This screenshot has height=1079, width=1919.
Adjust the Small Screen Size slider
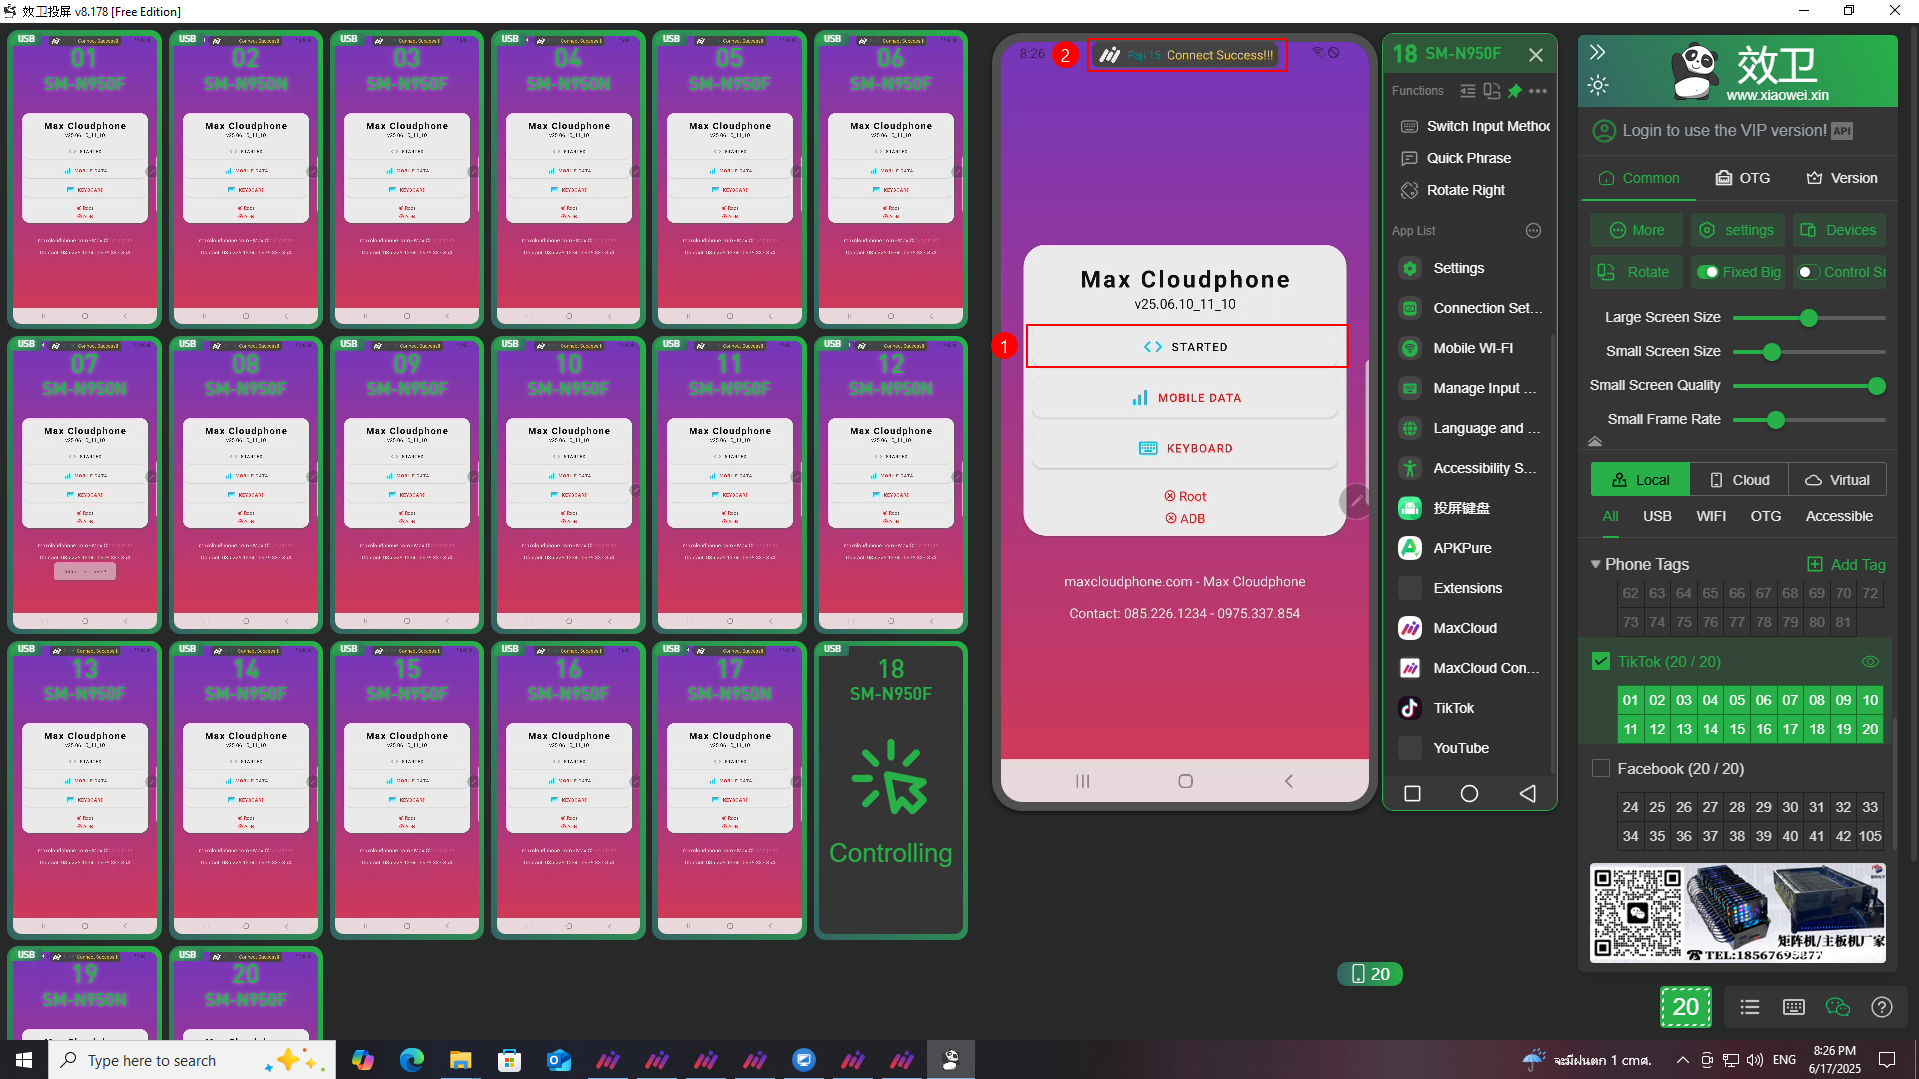click(x=1771, y=352)
